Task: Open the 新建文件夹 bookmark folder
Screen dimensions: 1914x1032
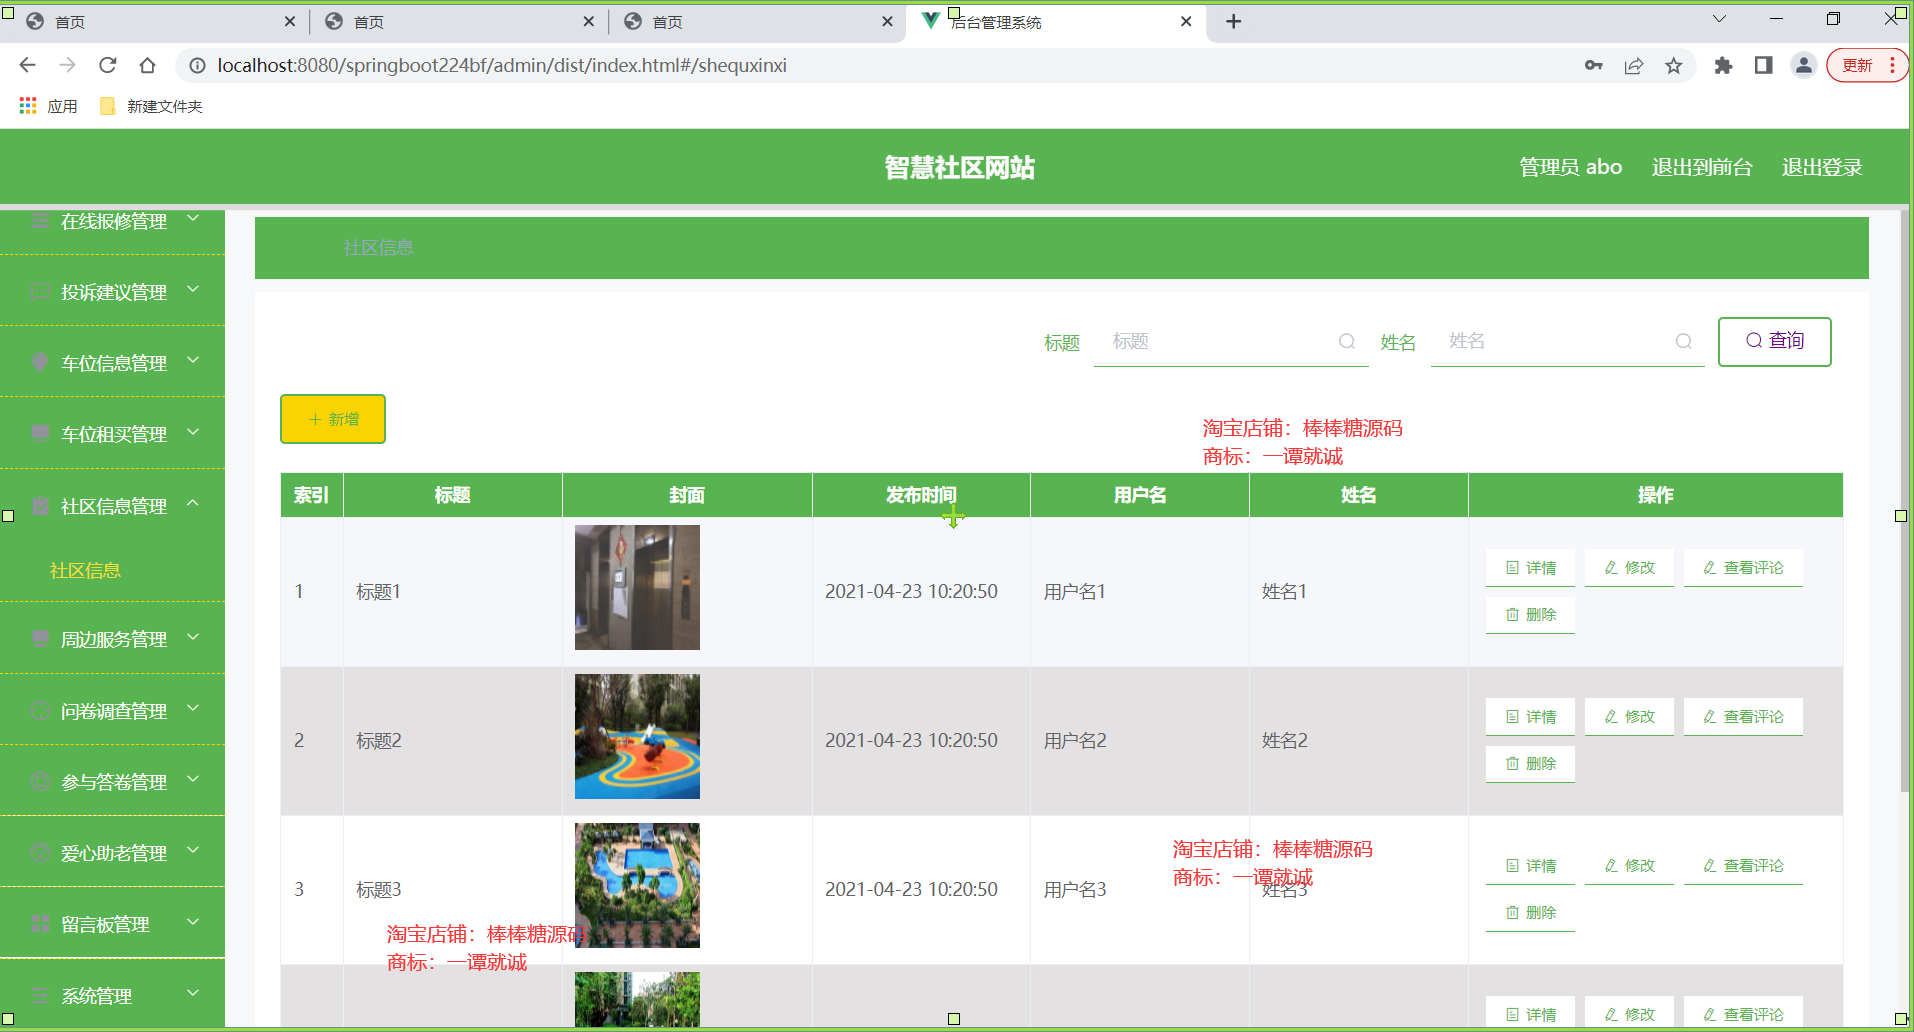Action: click(x=151, y=106)
